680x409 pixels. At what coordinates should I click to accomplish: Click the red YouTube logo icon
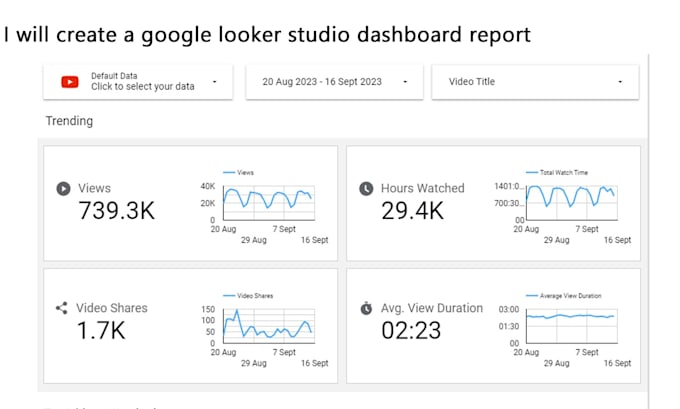(x=70, y=82)
